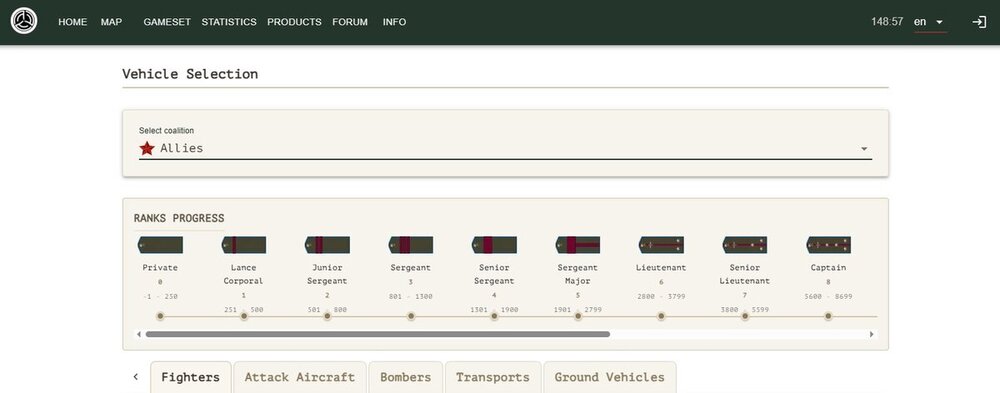This screenshot has height=393, width=1000.
Task: Click the Captain progress marker dot
Action: coord(828,316)
